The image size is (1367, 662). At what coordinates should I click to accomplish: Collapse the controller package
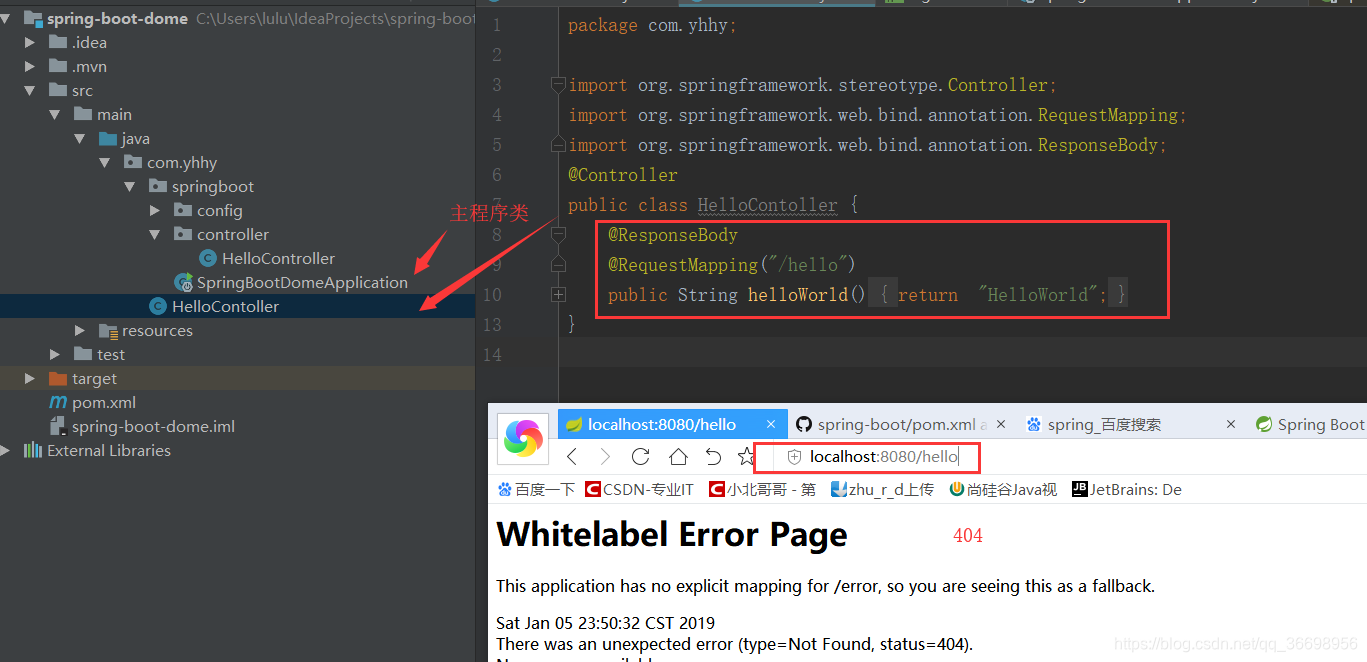point(155,235)
